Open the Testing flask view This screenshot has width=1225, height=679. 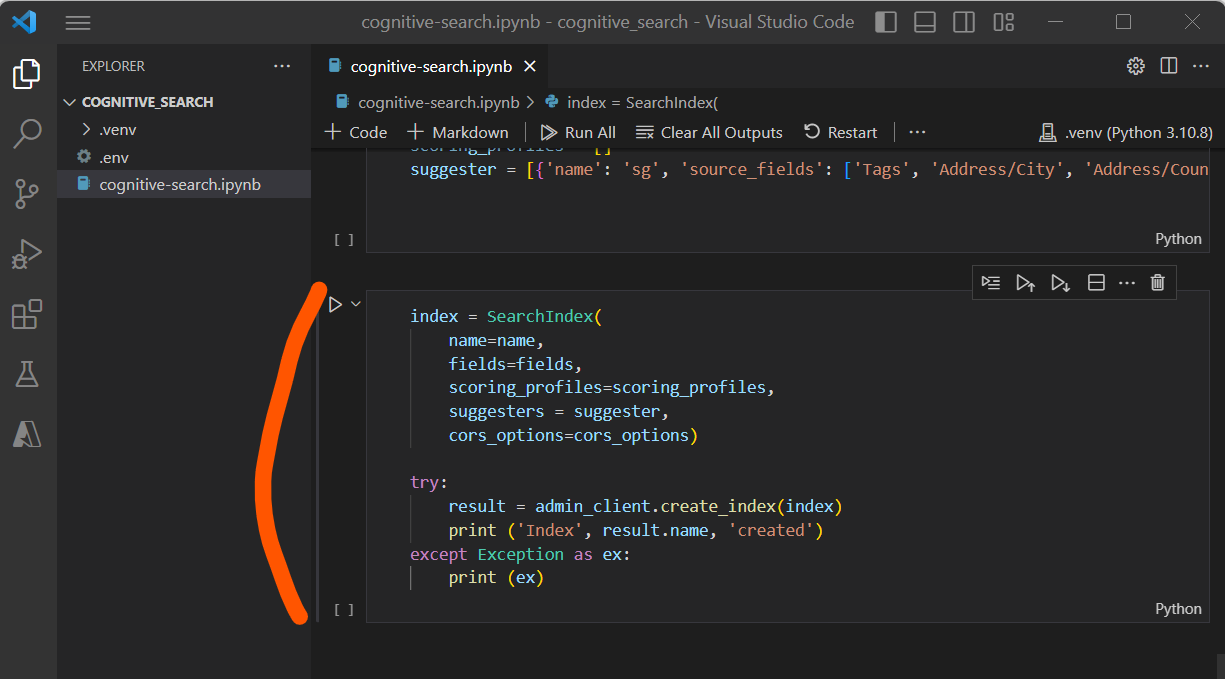[27, 374]
